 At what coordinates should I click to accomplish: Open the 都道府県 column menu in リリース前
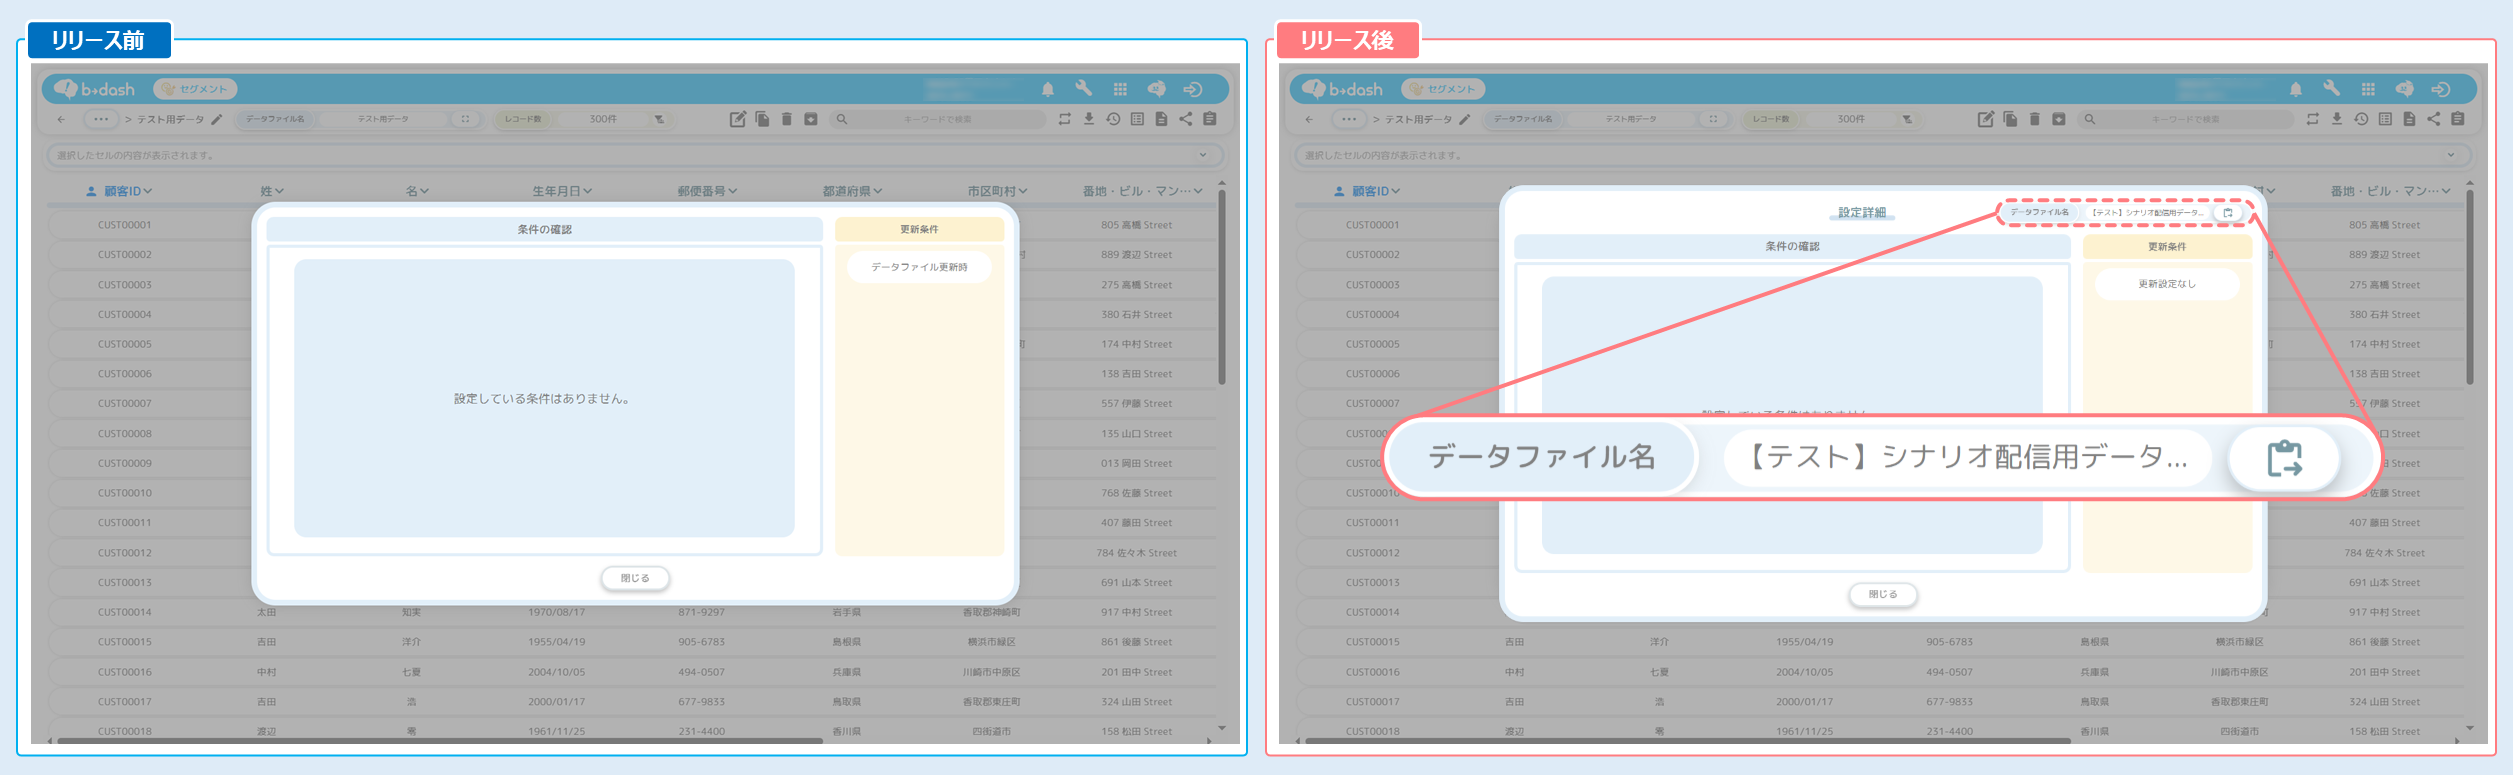[877, 191]
